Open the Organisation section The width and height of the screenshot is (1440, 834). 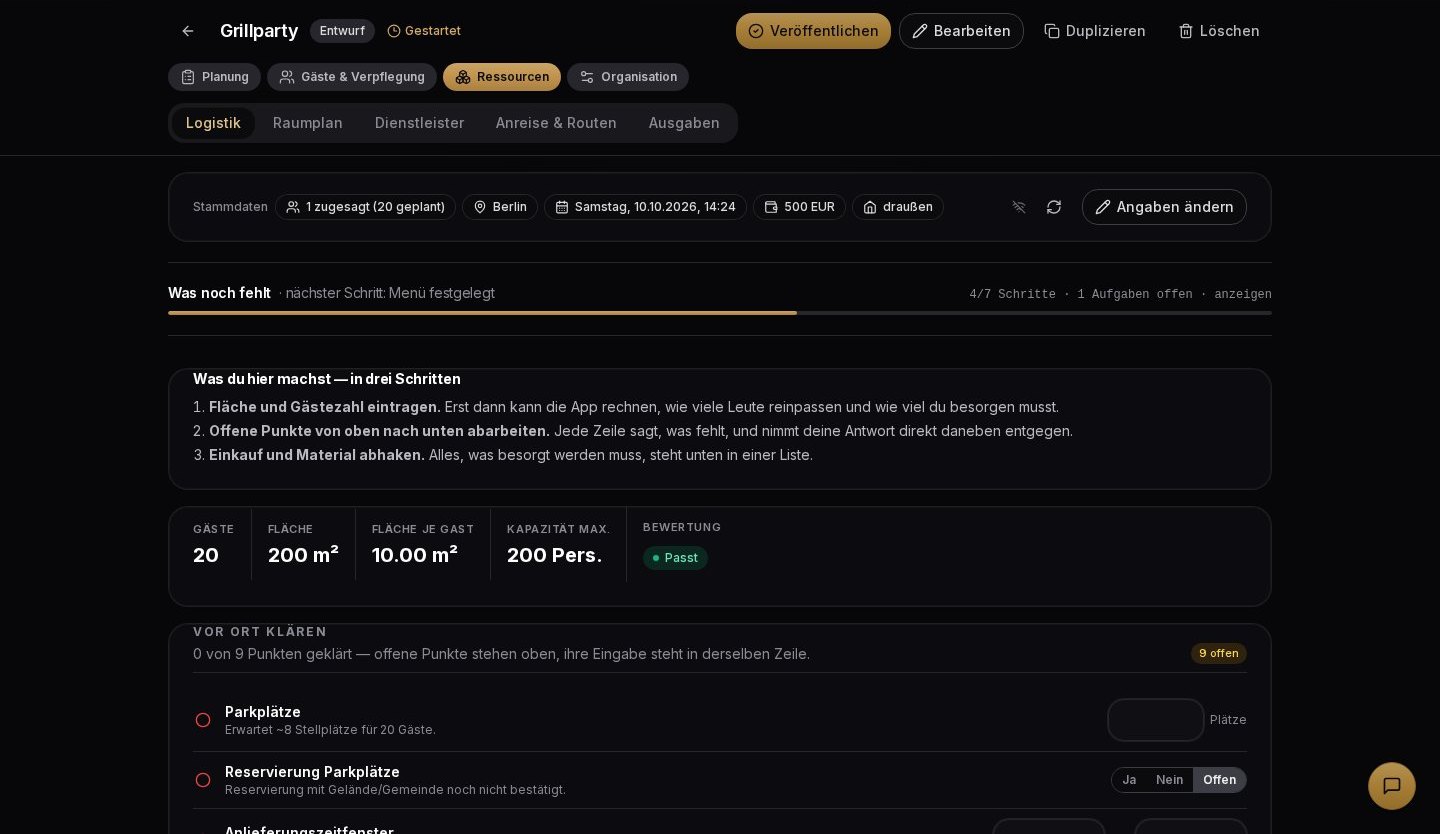coord(628,77)
